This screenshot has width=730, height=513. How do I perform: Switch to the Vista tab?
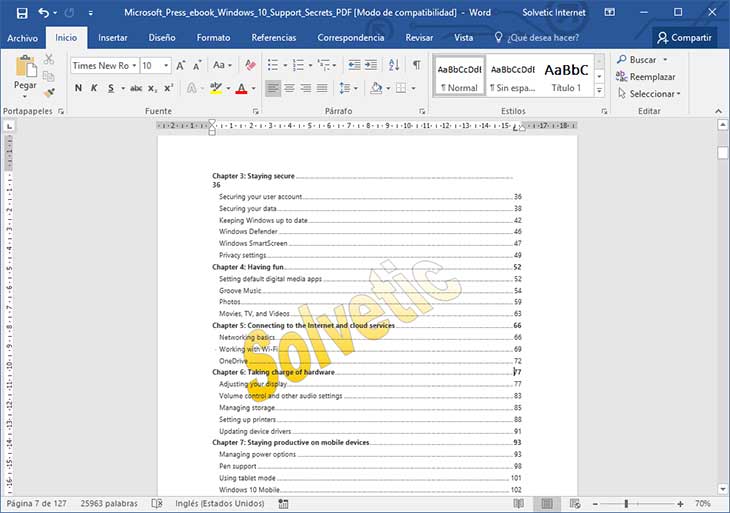pos(463,38)
